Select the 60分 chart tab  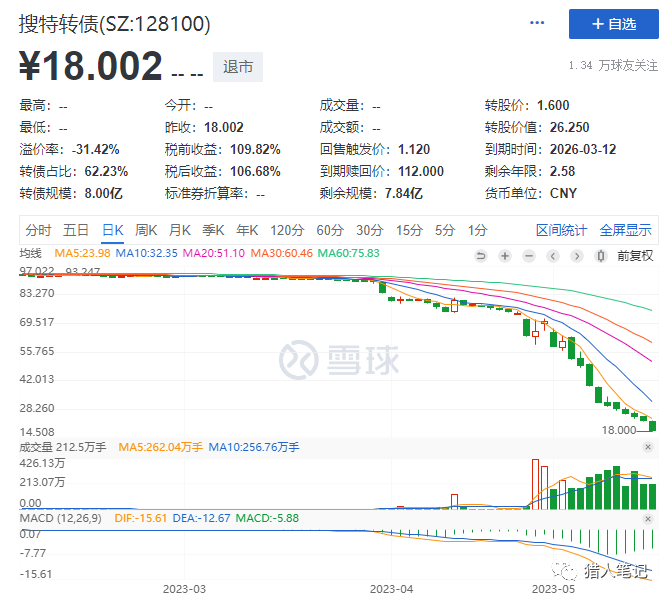point(330,230)
